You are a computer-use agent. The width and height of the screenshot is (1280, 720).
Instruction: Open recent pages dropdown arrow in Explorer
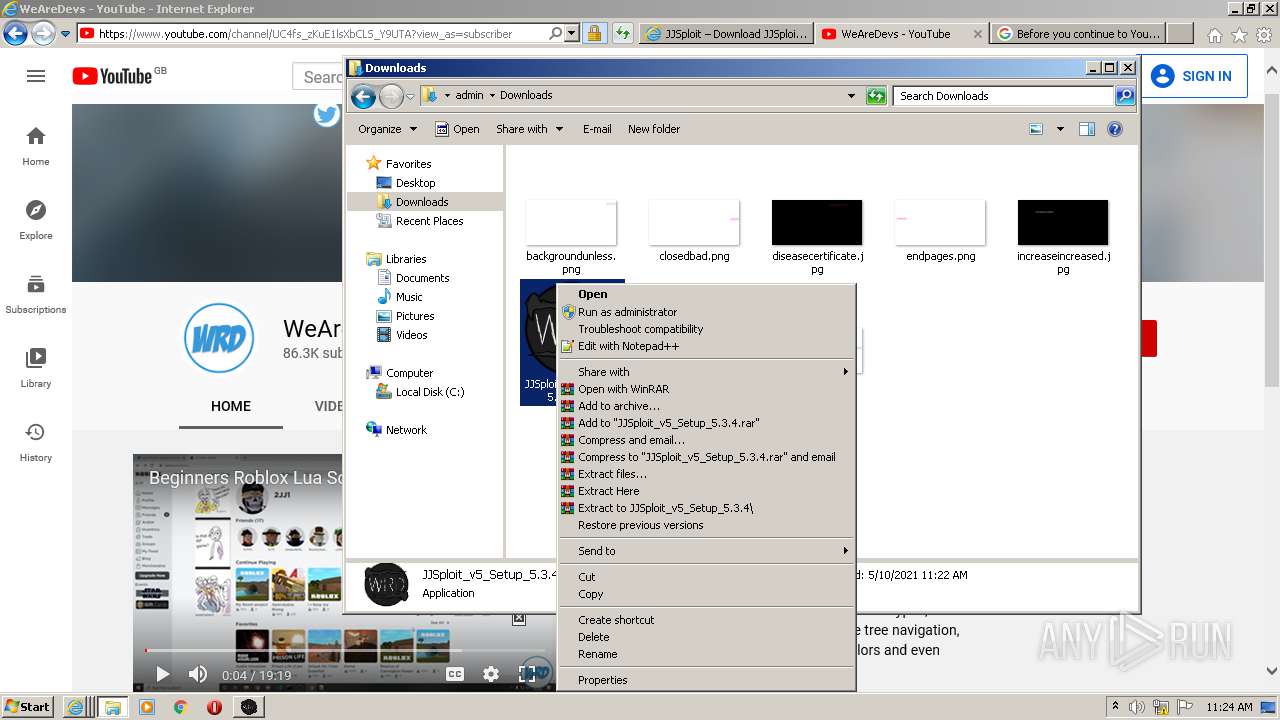pos(410,97)
